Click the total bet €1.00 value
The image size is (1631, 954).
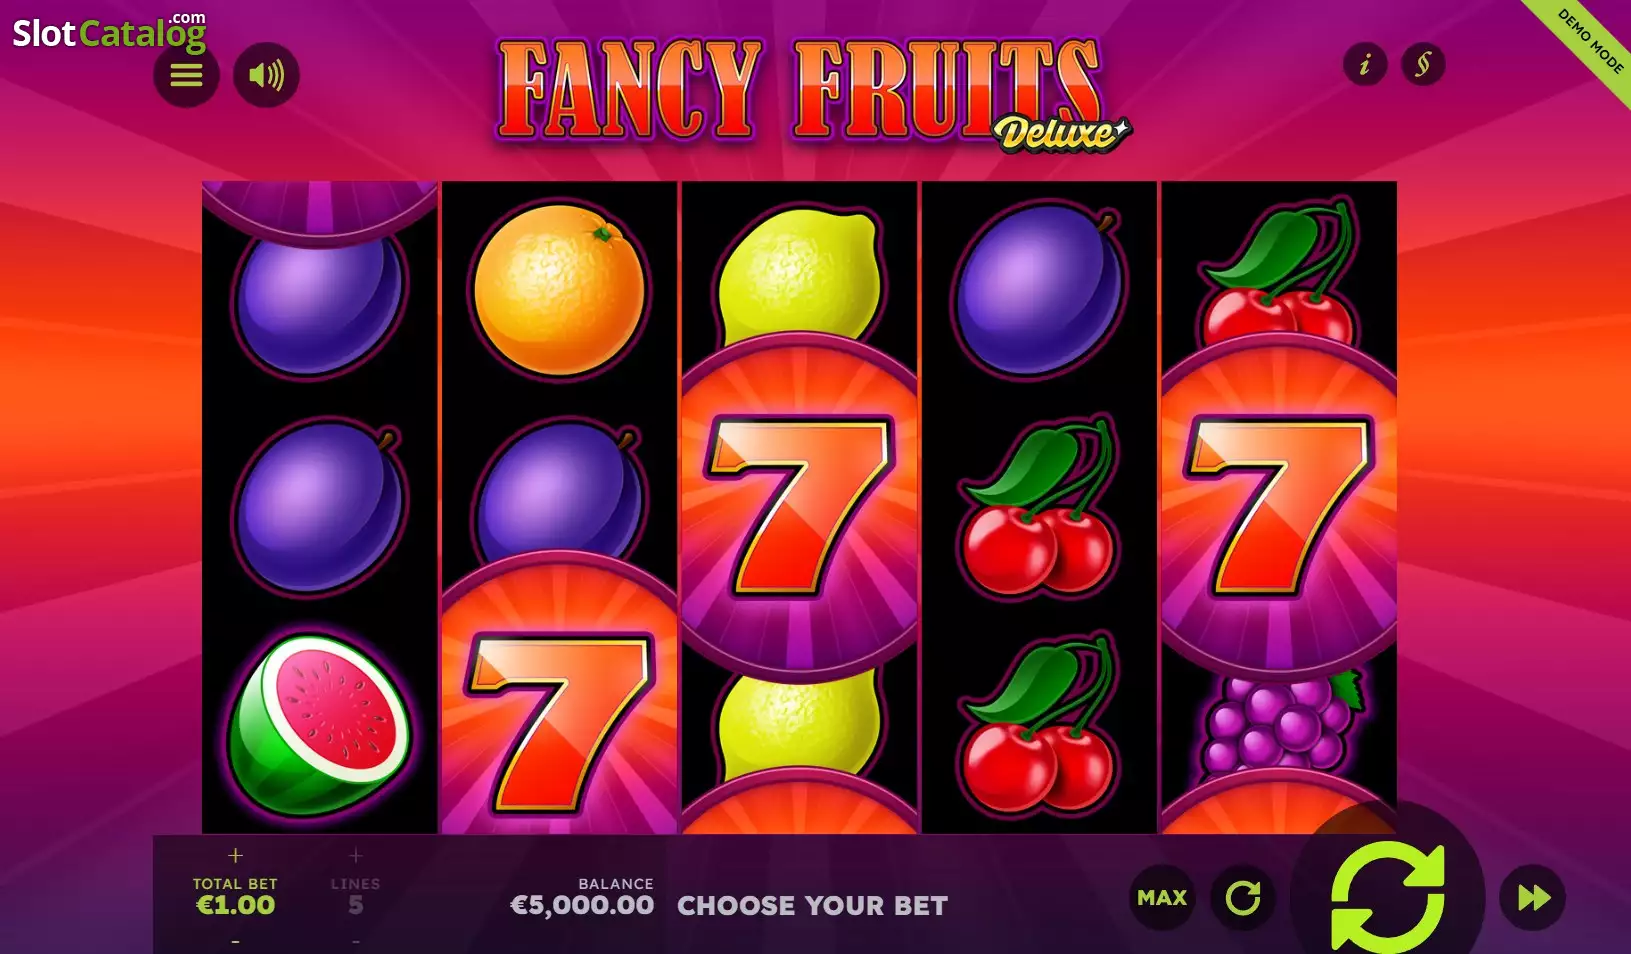pyautogui.click(x=235, y=906)
